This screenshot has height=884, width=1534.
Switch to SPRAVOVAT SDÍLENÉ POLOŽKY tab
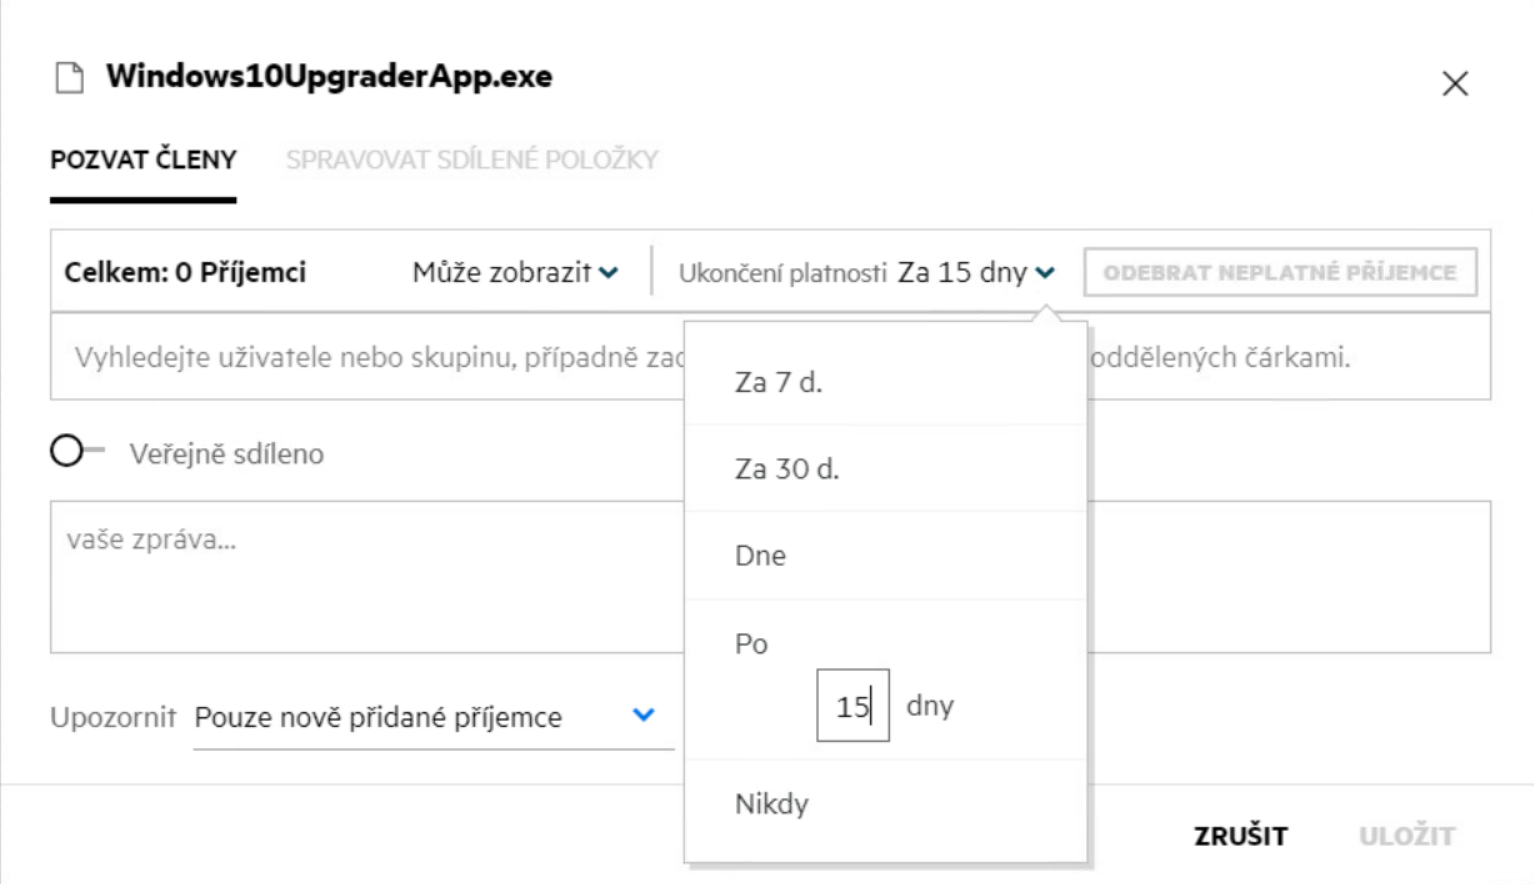coord(472,160)
